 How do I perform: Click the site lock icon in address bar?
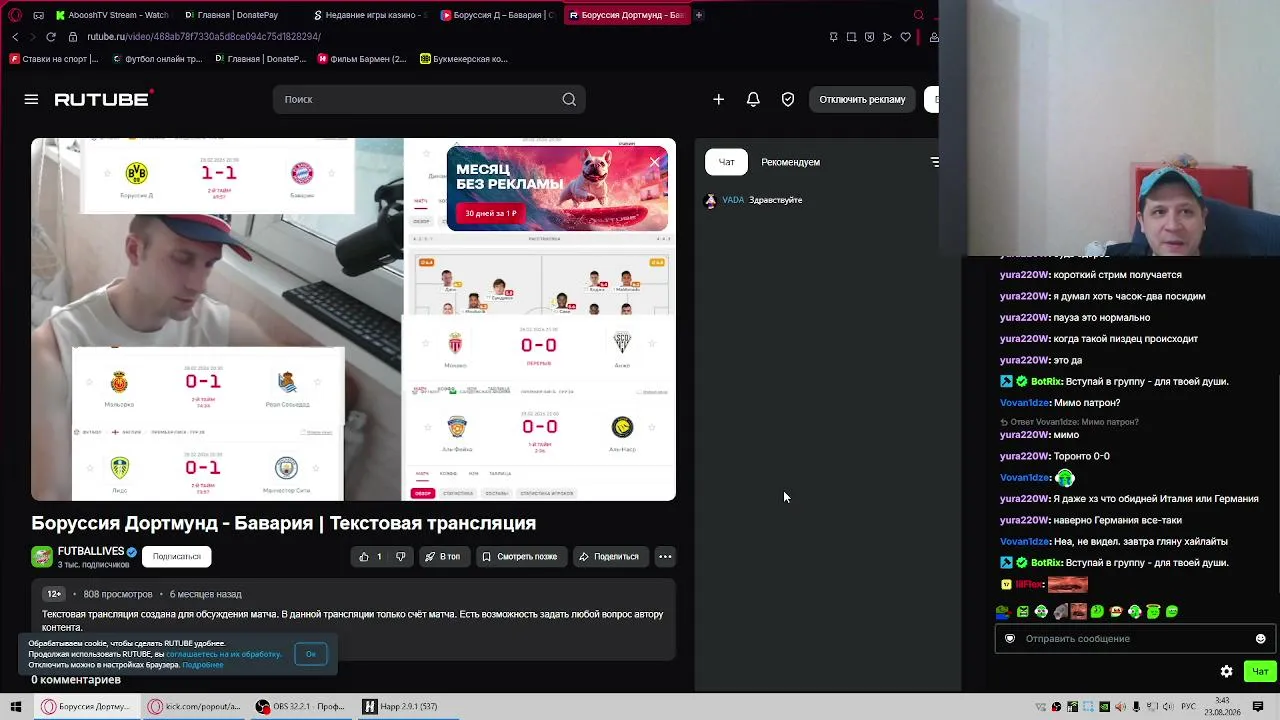pyautogui.click(x=73, y=37)
